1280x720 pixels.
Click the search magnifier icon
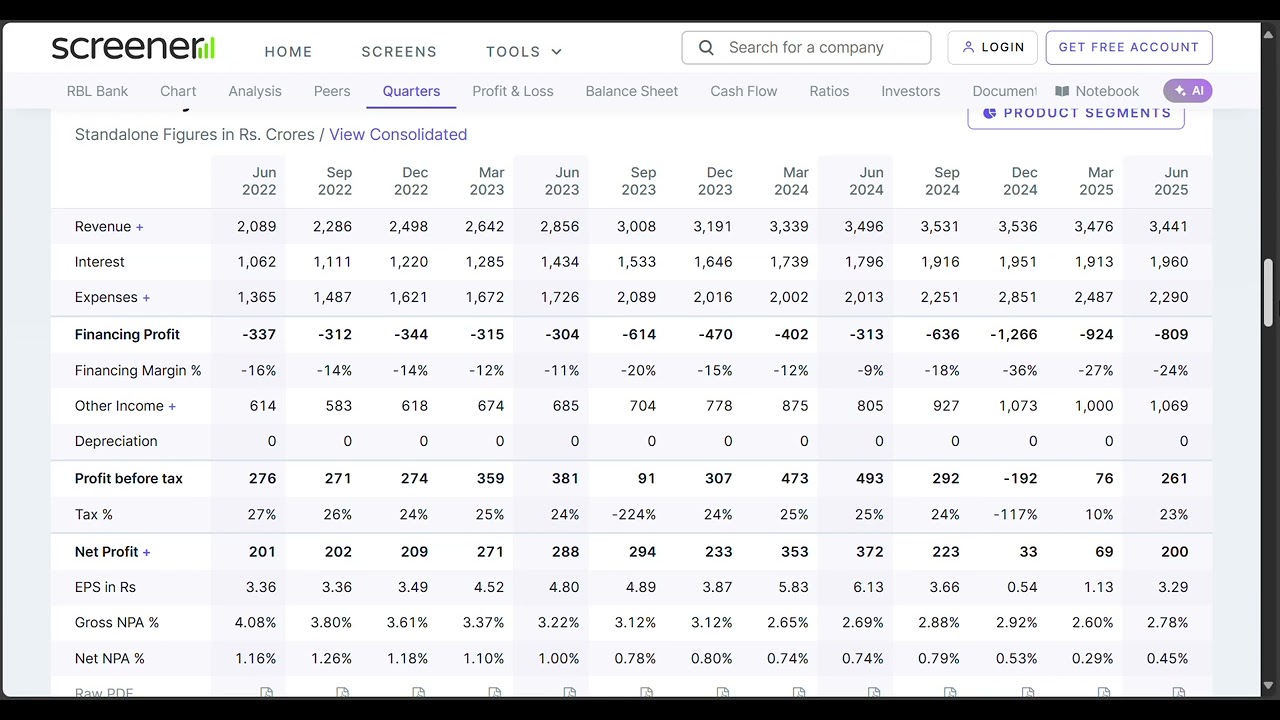pyautogui.click(x=706, y=48)
